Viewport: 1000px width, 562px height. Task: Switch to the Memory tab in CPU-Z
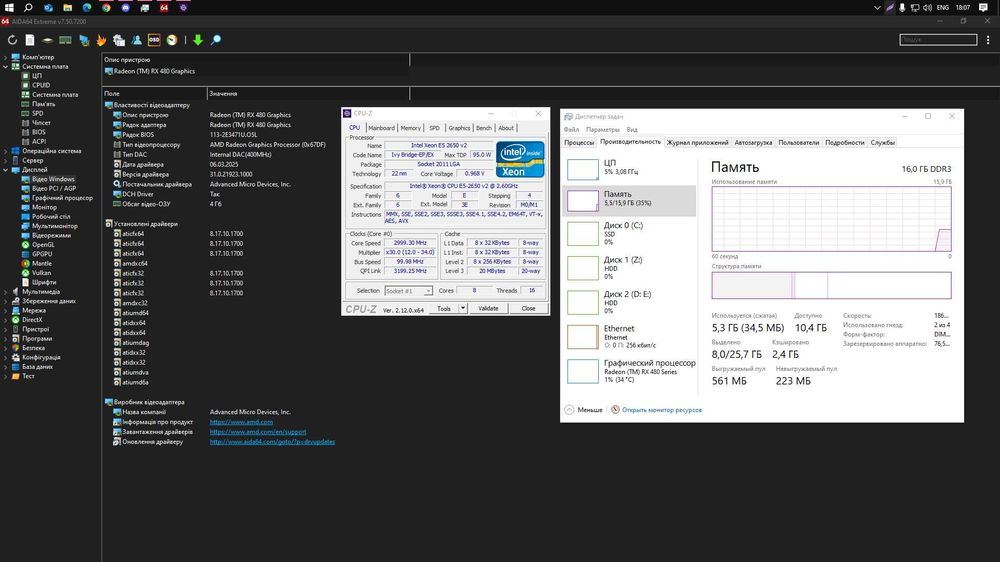[411, 128]
